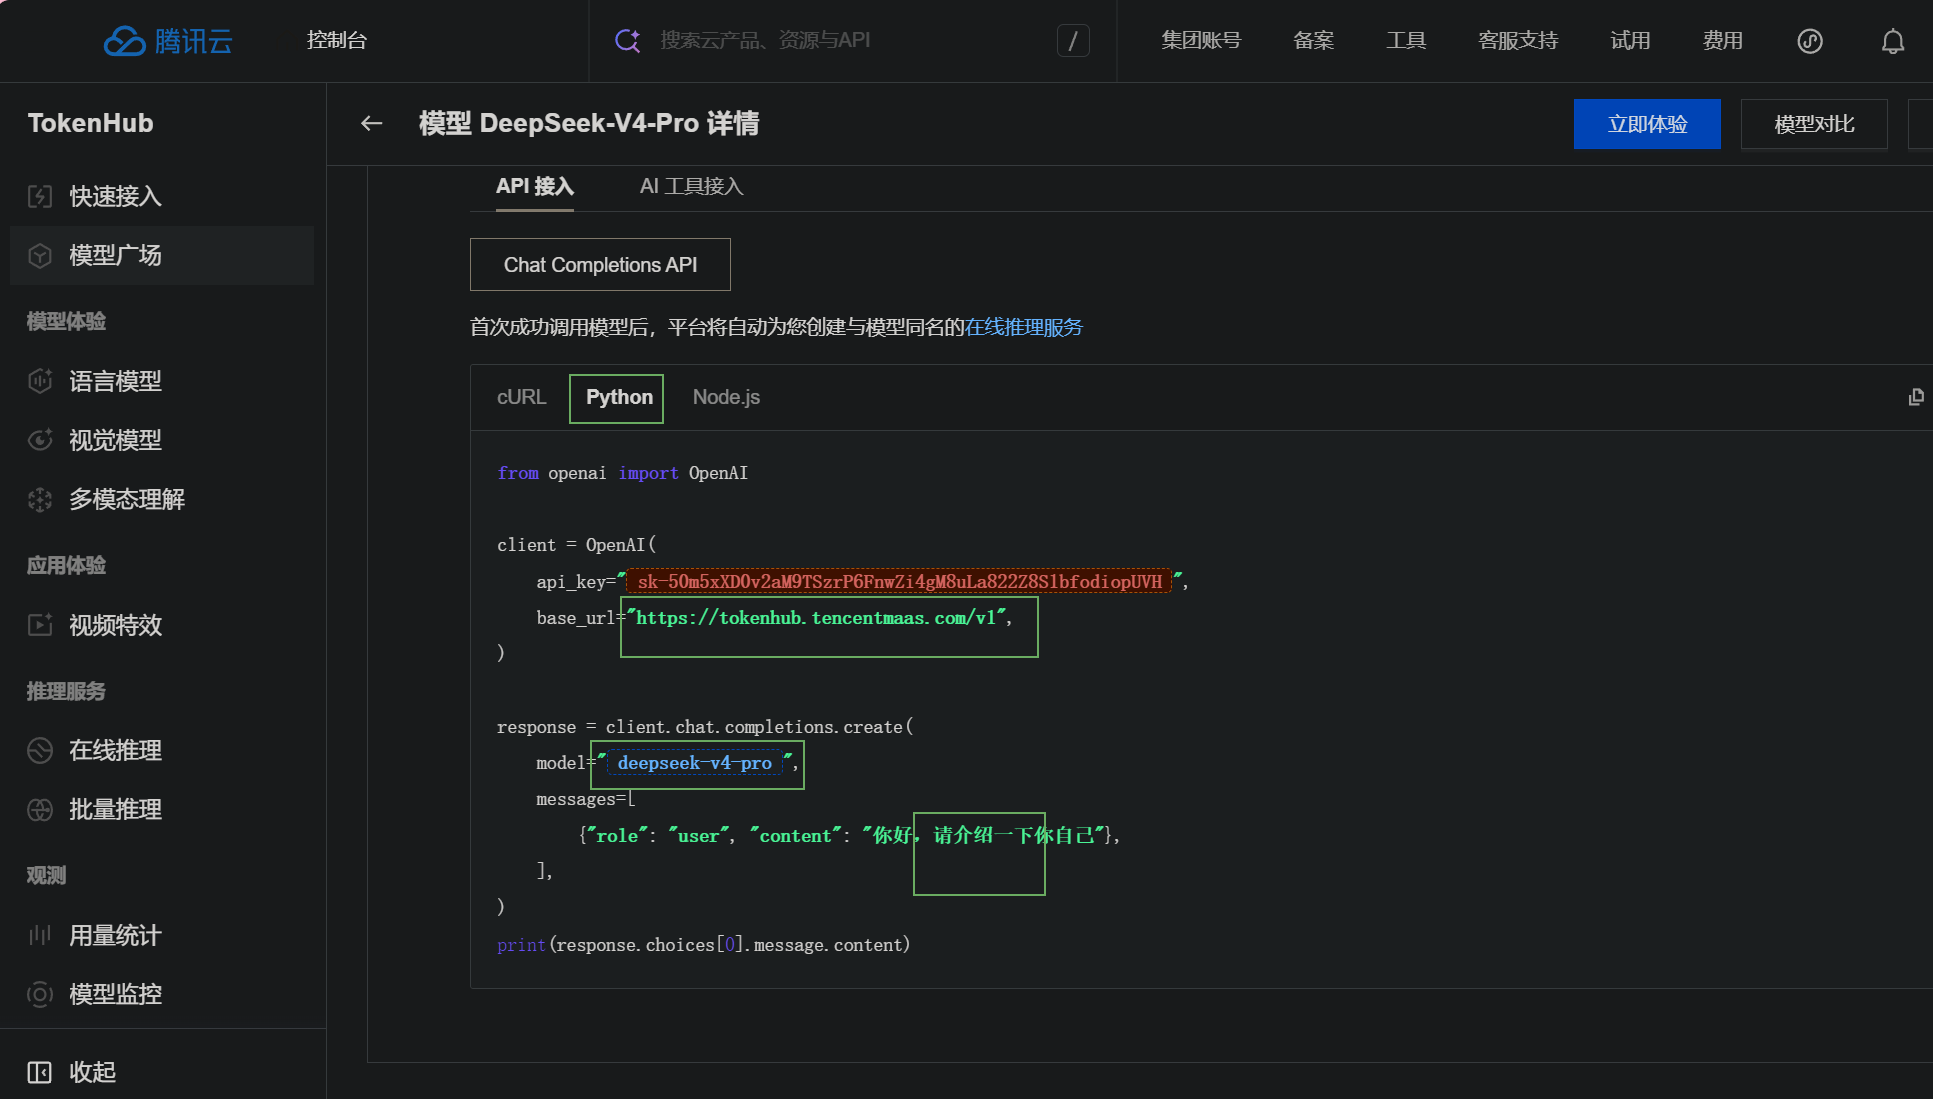
Task: Open the 集团账号 menu
Action: click(1201, 41)
